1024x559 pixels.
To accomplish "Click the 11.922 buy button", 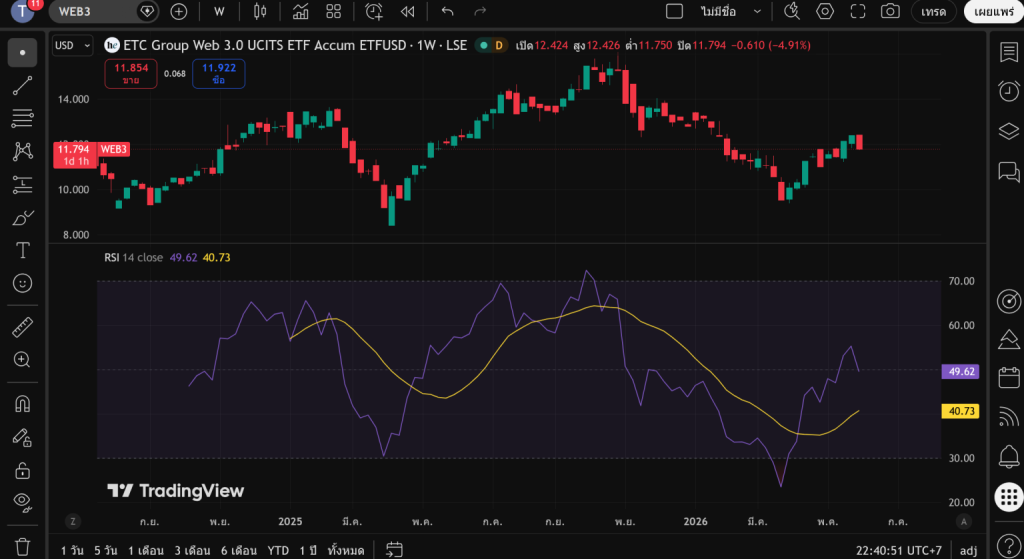I will (x=218, y=74).
